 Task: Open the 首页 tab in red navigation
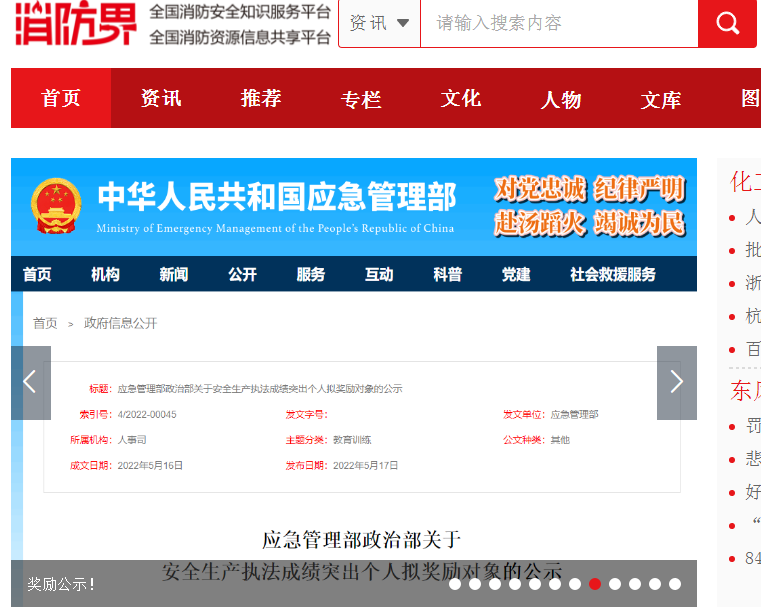point(61,98)
